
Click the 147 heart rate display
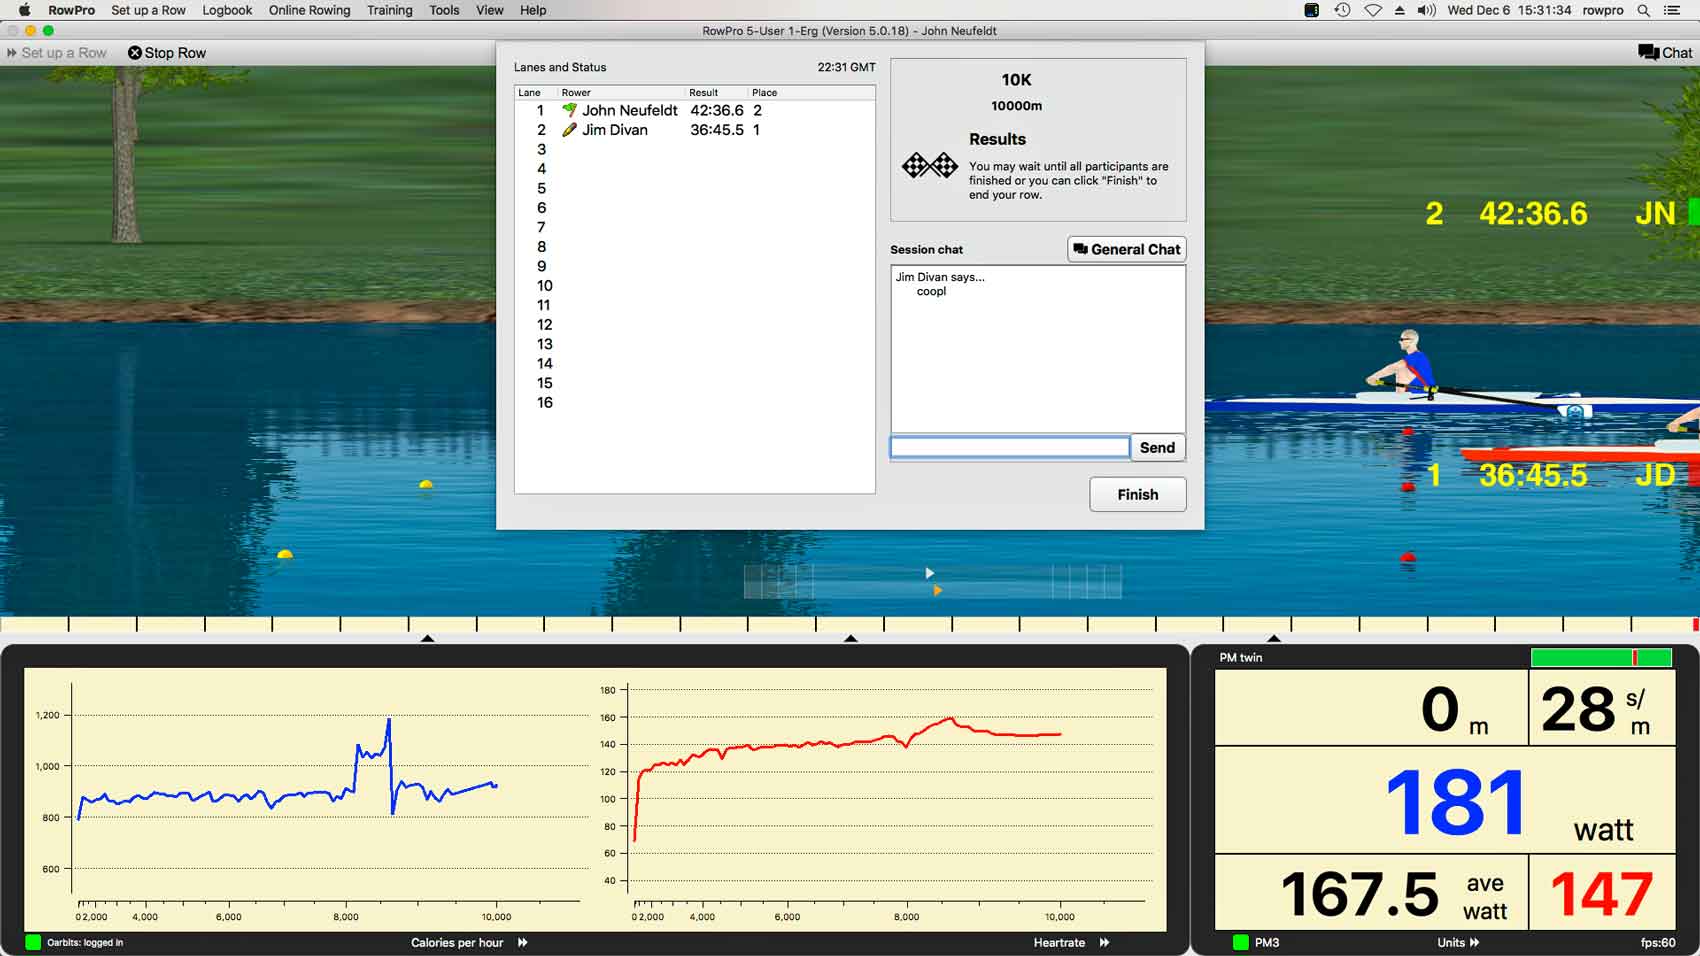click(x=1602, y=893)
